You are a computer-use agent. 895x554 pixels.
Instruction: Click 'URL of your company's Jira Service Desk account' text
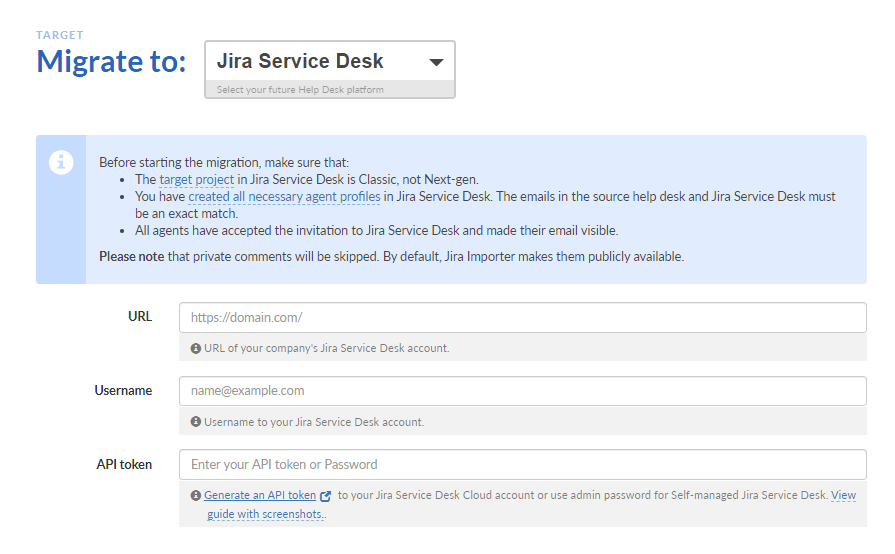pyautogui.click(x=326, y=348)
